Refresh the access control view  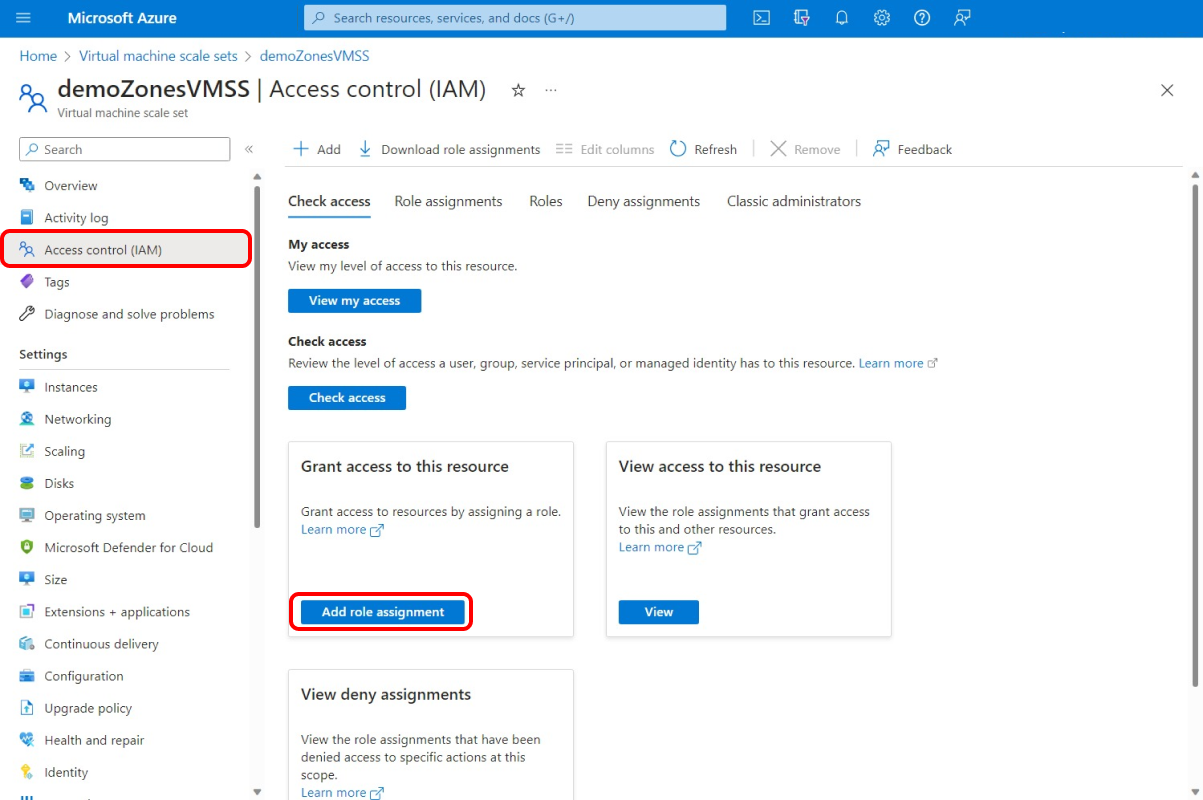(703, 148)
